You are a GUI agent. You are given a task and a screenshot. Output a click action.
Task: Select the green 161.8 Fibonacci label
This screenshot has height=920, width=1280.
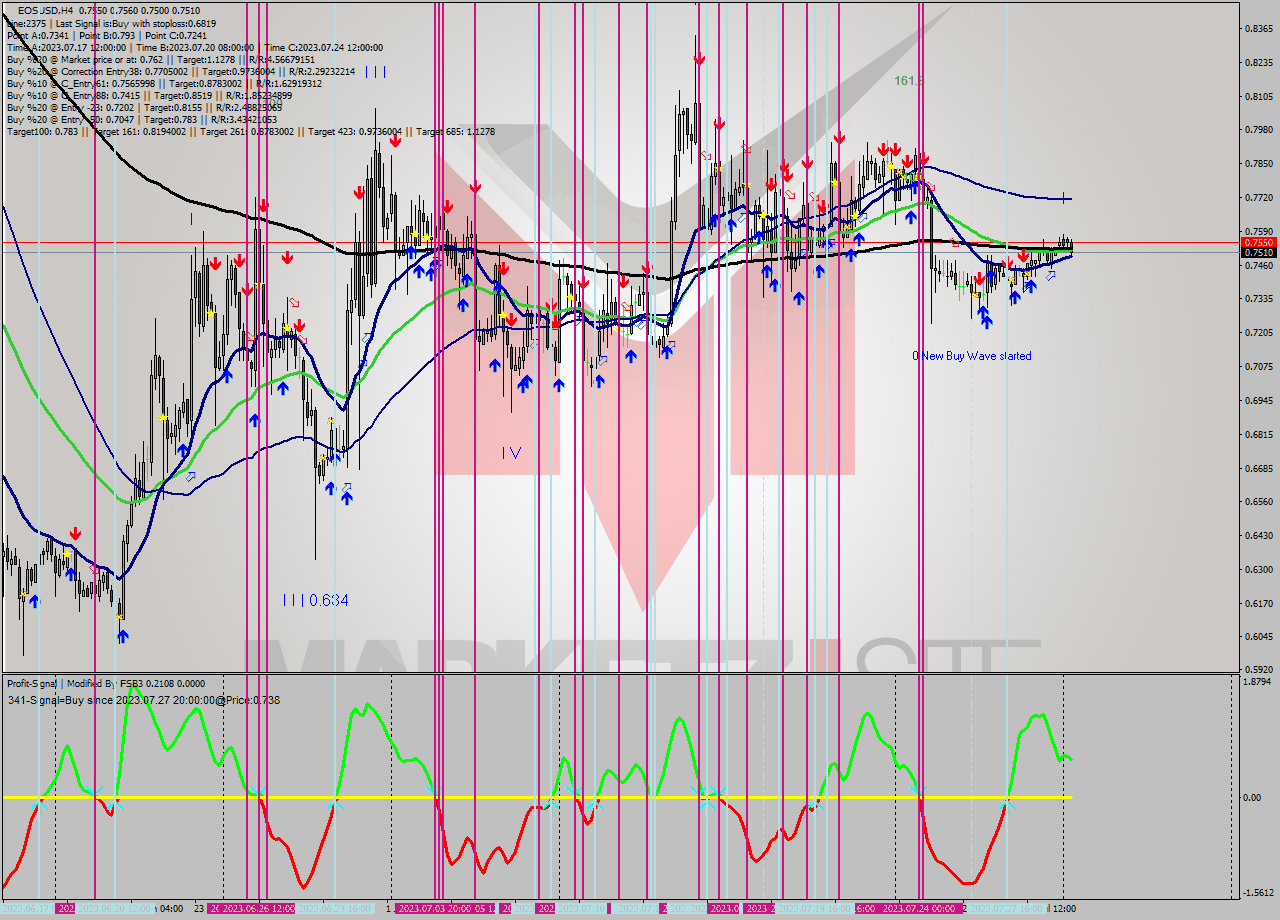(908, 80)
